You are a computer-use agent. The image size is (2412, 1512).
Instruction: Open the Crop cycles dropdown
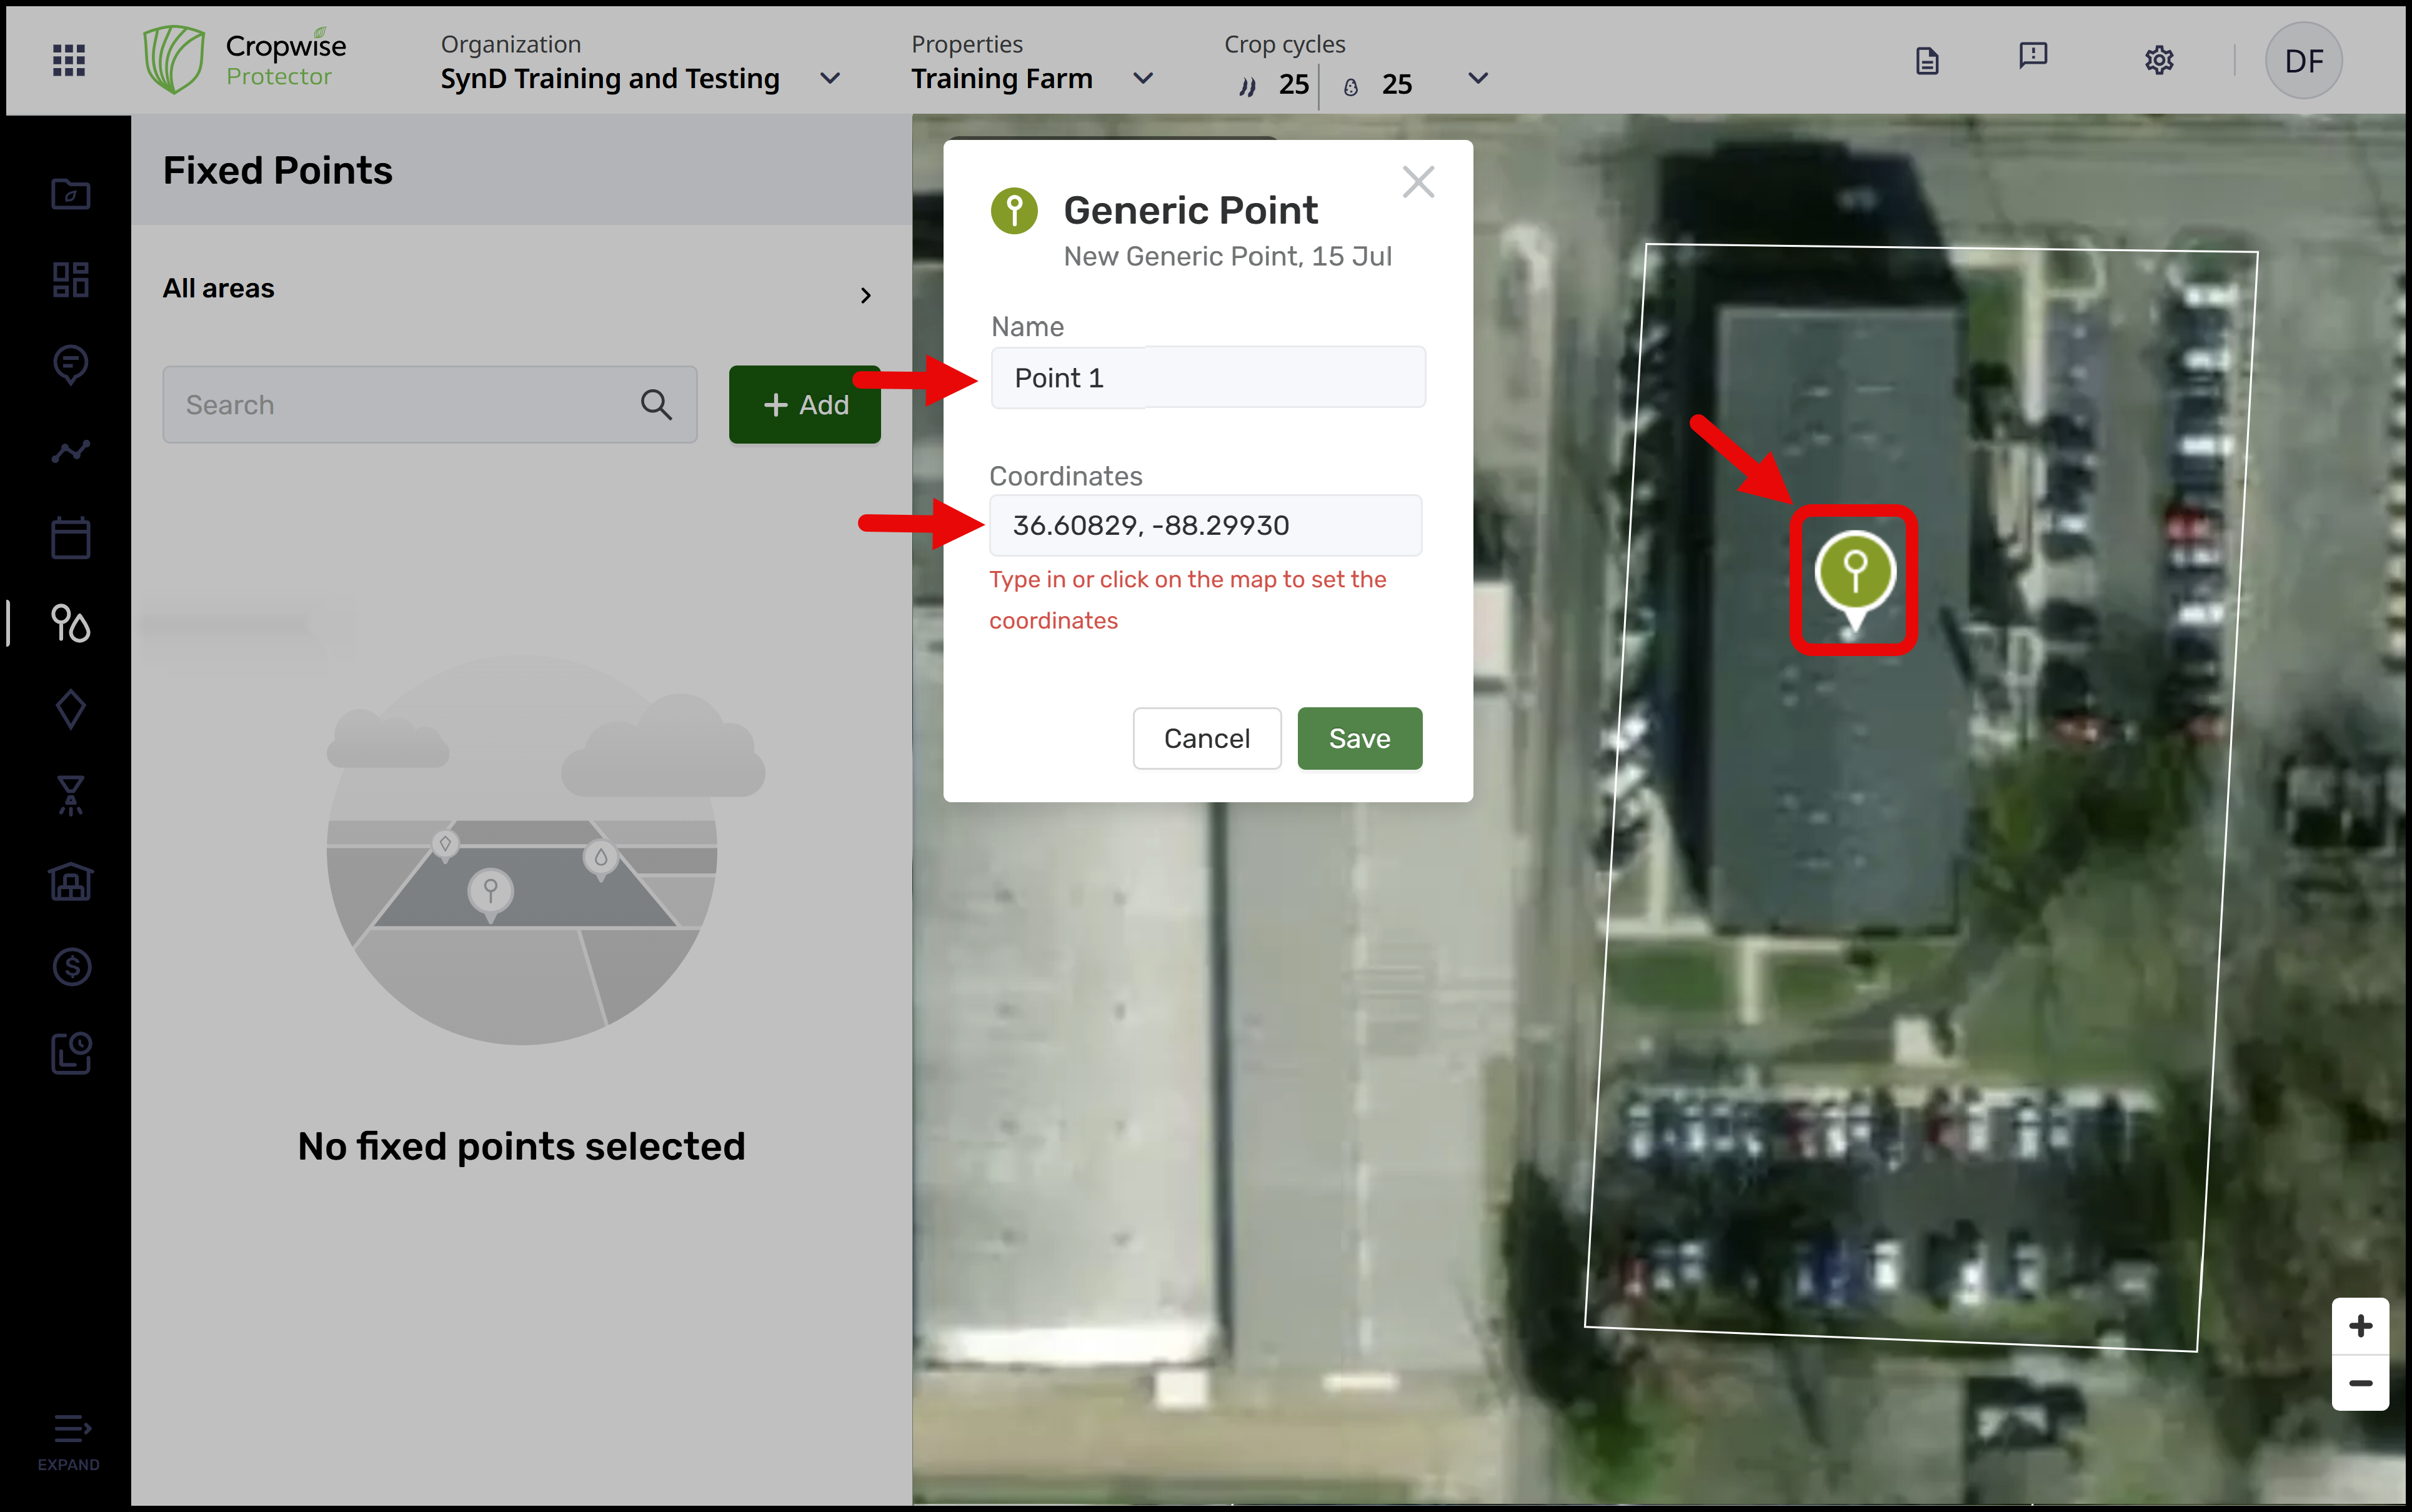tap(1478, 78)
